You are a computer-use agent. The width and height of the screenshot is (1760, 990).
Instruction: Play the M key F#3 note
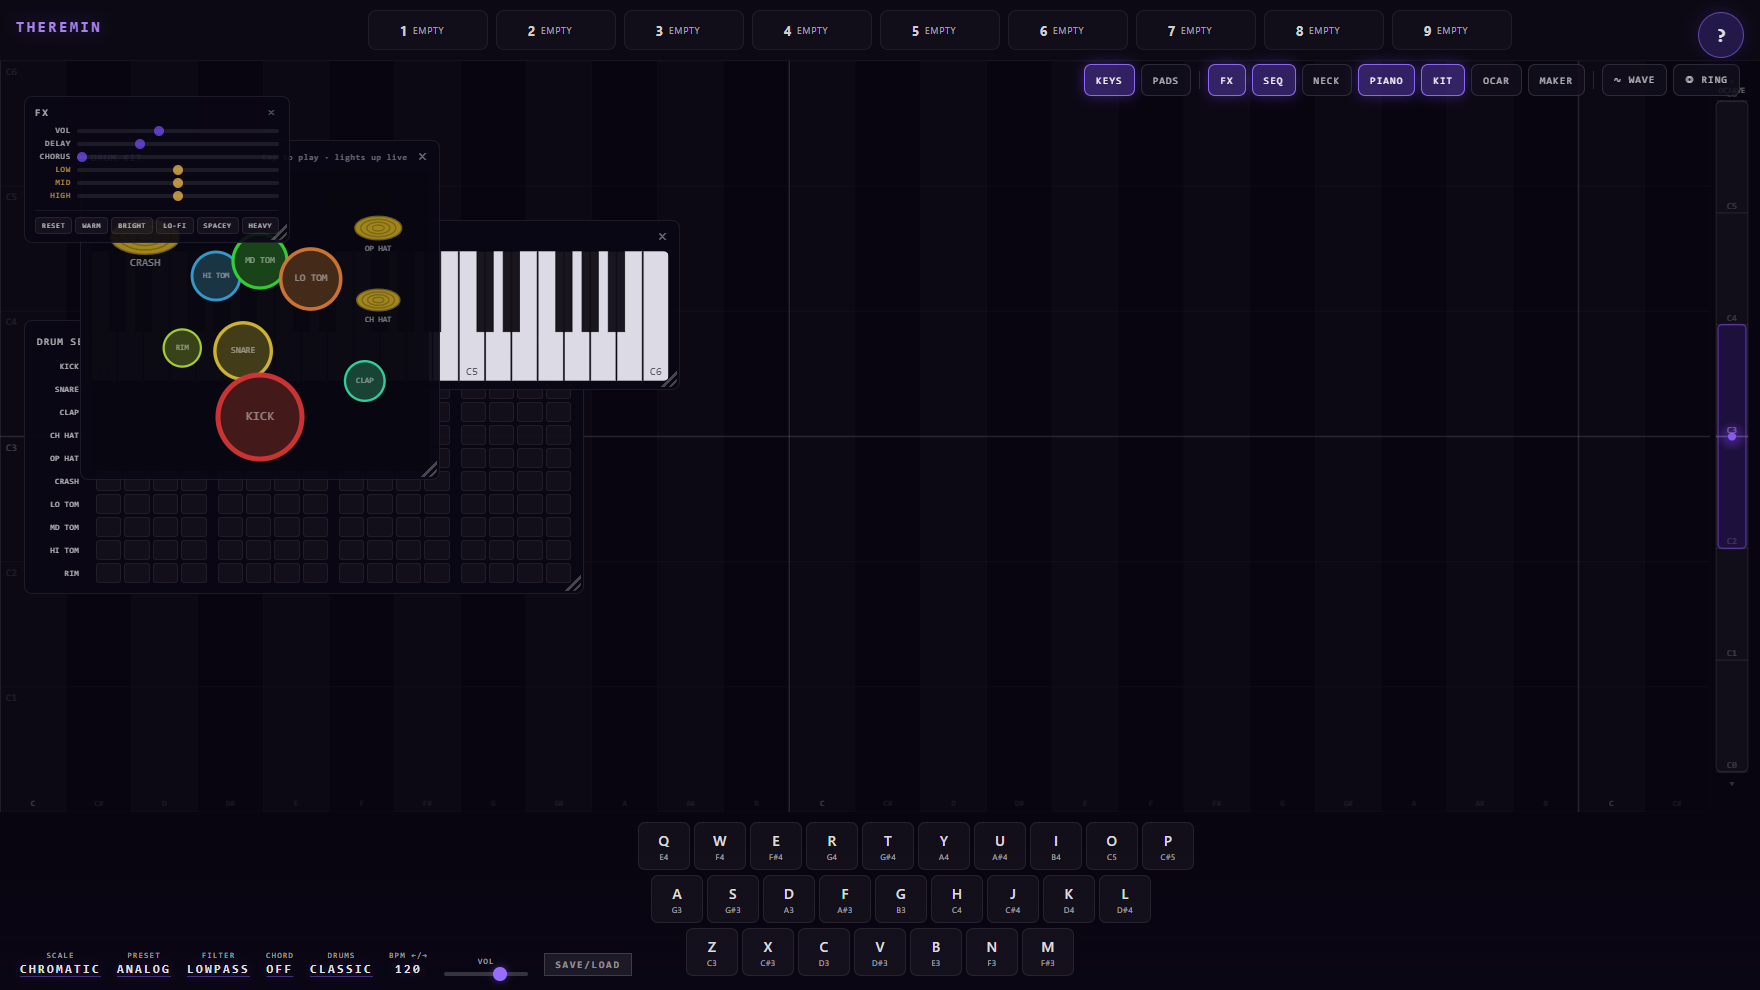point(1048,952)
